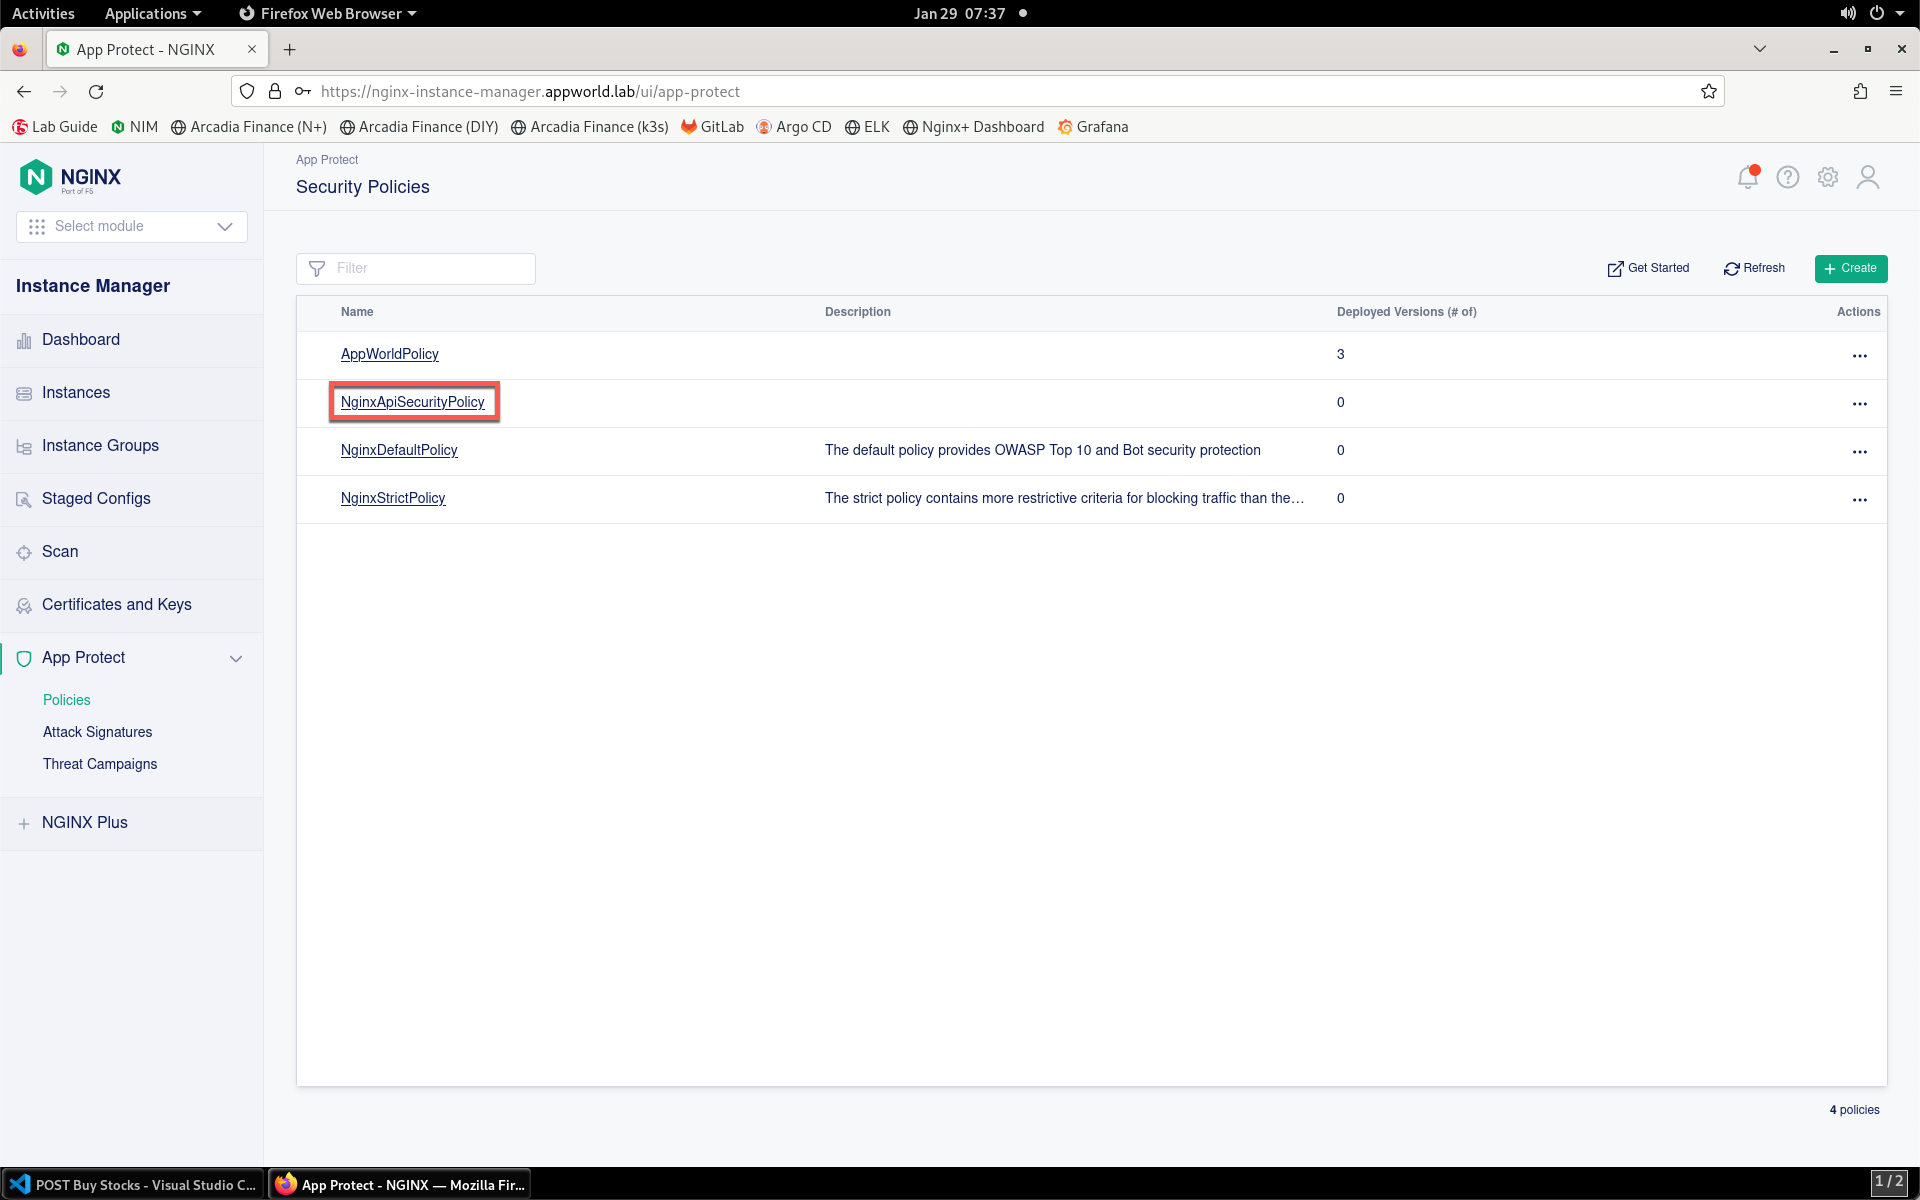
Task: Open GitLab bookmark
Action: (713, 127)
